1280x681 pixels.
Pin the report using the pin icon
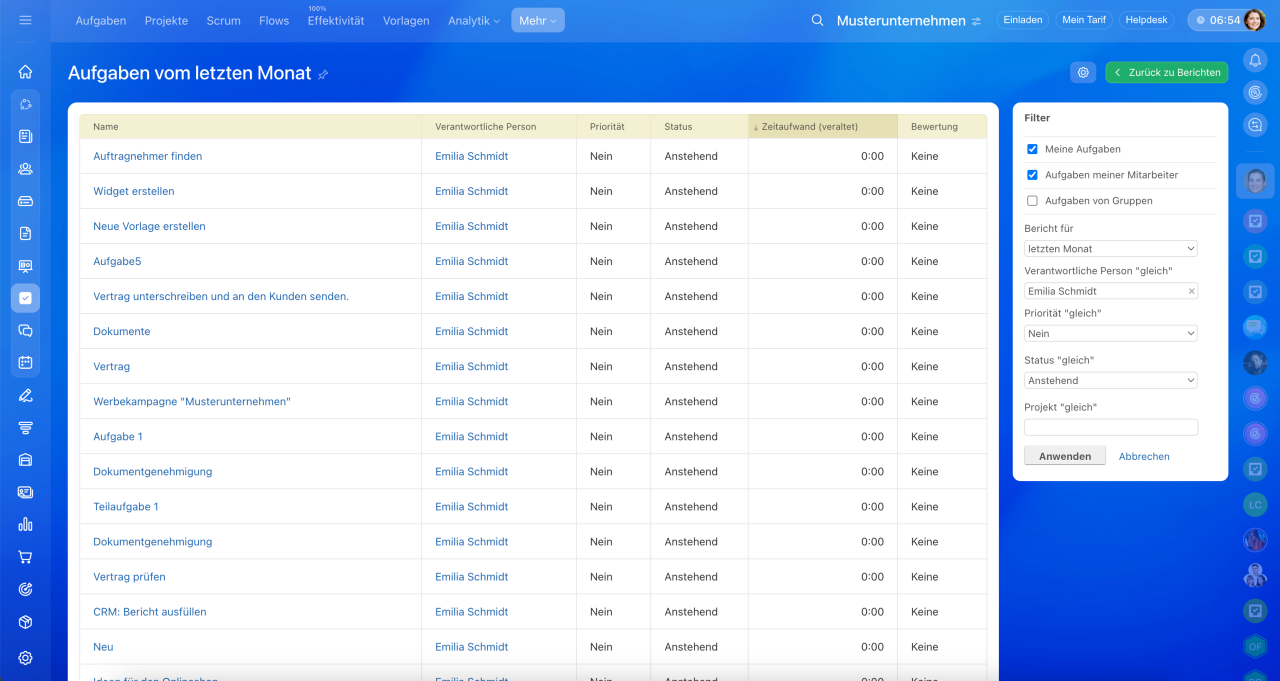click(323, 75)
